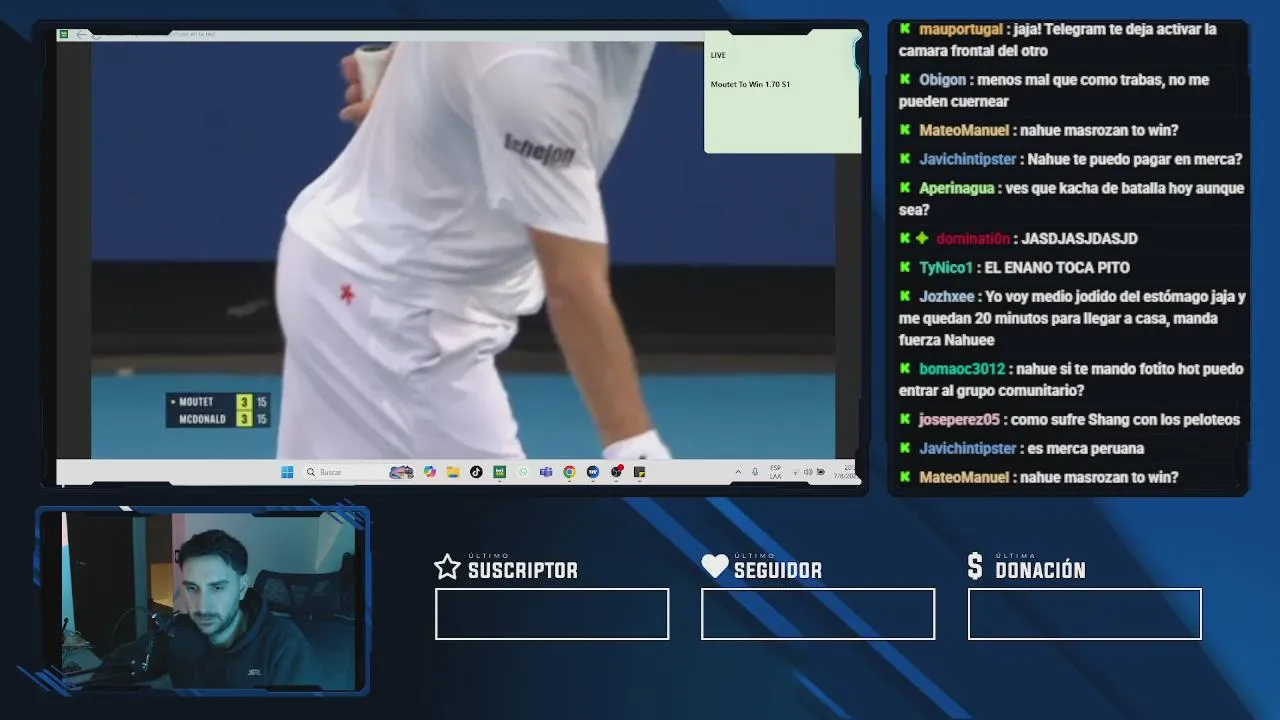Viewport: 1280px width, 720px height.
Task: Open the Copilot icon in the taskbar
Action: click(x=430, y=472)
